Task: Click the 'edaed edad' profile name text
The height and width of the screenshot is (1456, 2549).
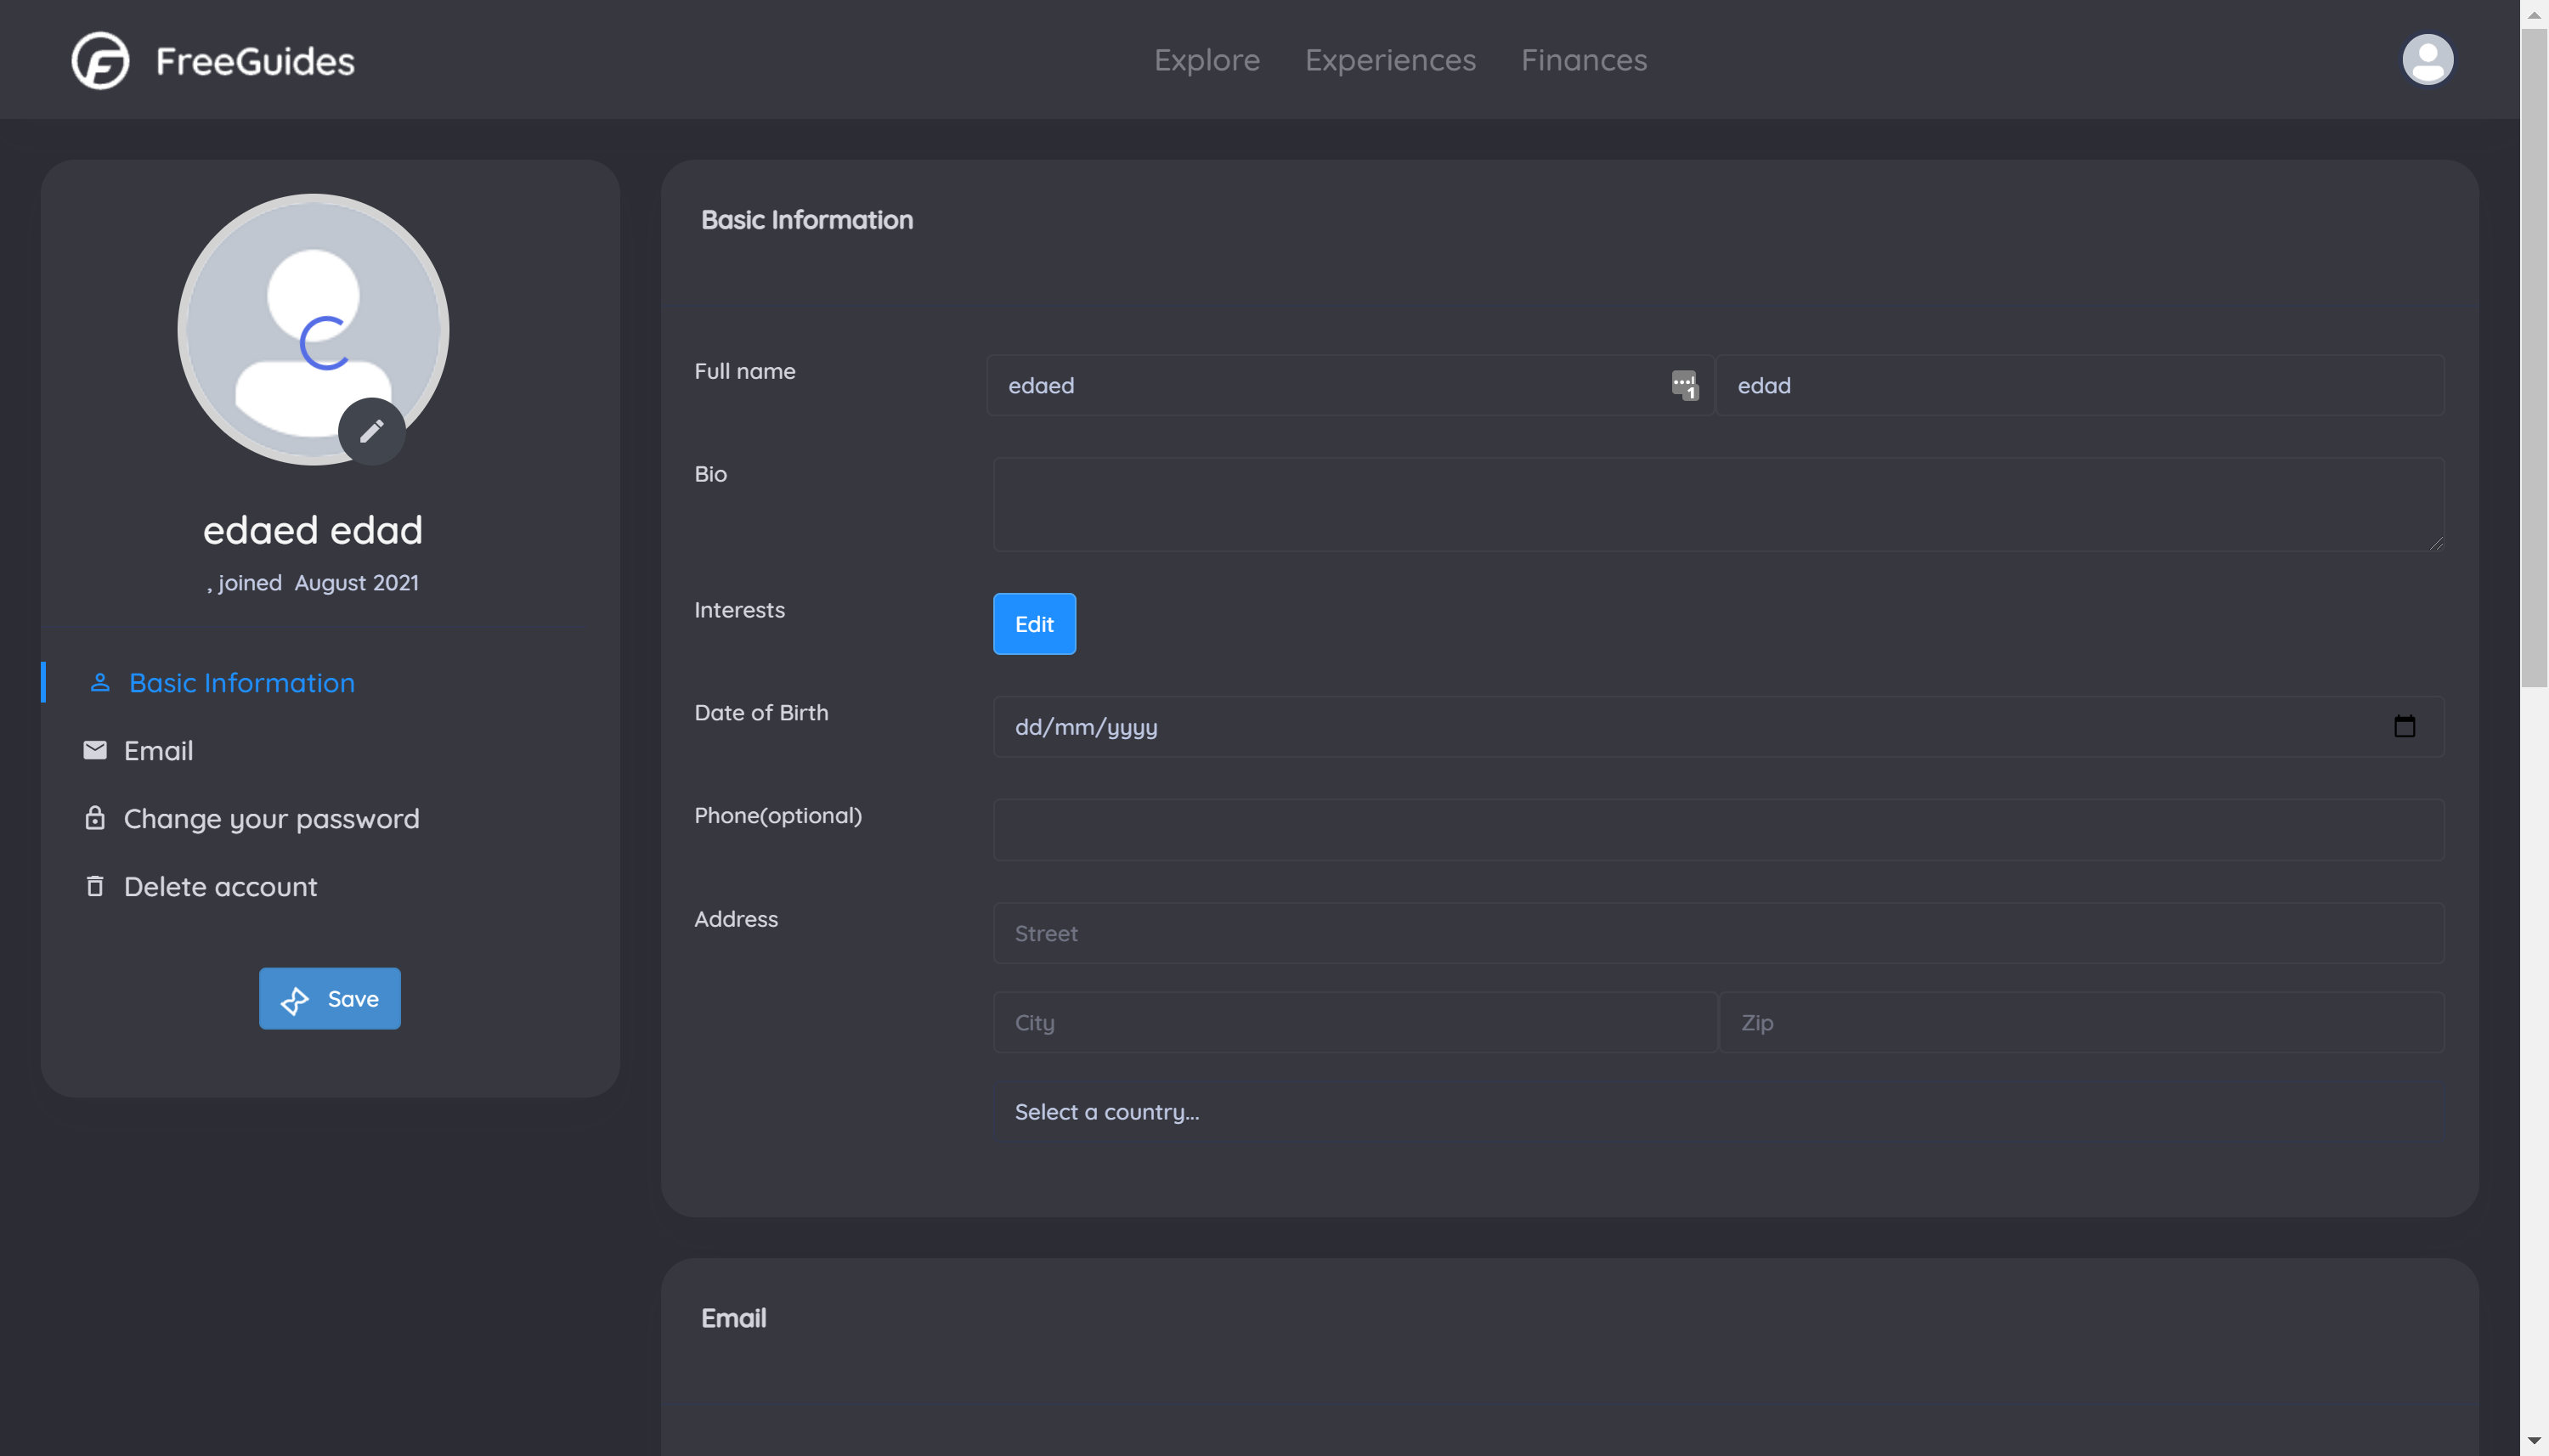Action: point(313,530)
